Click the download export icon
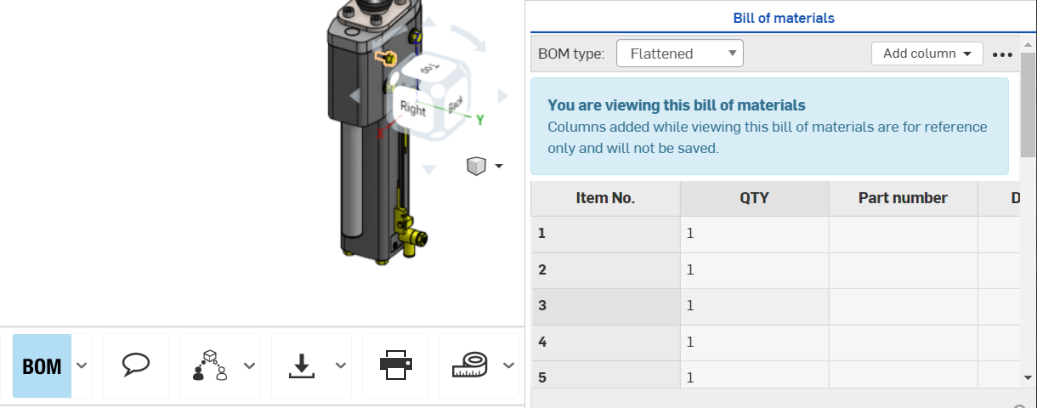The height and width of the screenshot is (408, 1037). click(x=301, y=366)
